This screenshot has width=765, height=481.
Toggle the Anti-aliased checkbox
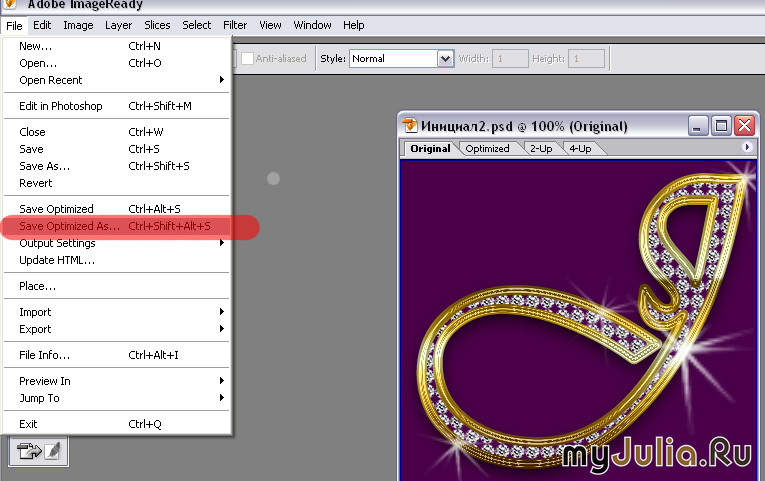coord(247,59)
